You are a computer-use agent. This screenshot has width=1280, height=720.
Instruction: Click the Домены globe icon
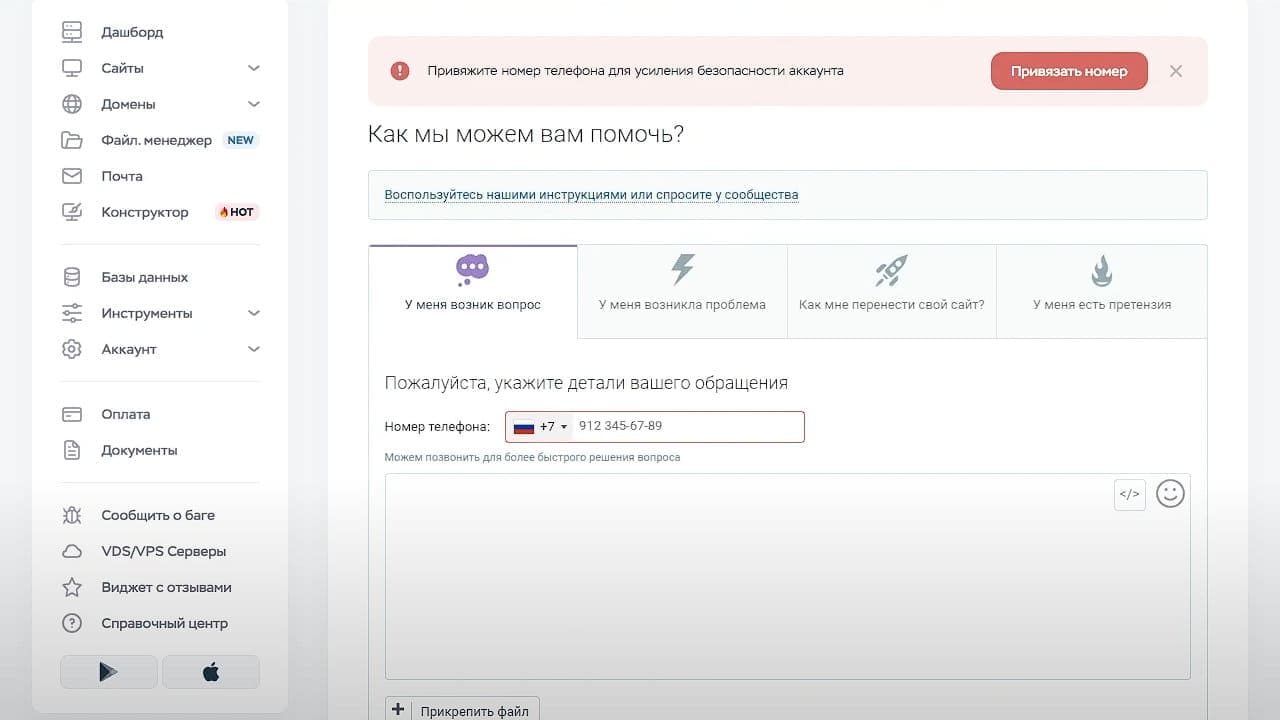tap(72, 104)
